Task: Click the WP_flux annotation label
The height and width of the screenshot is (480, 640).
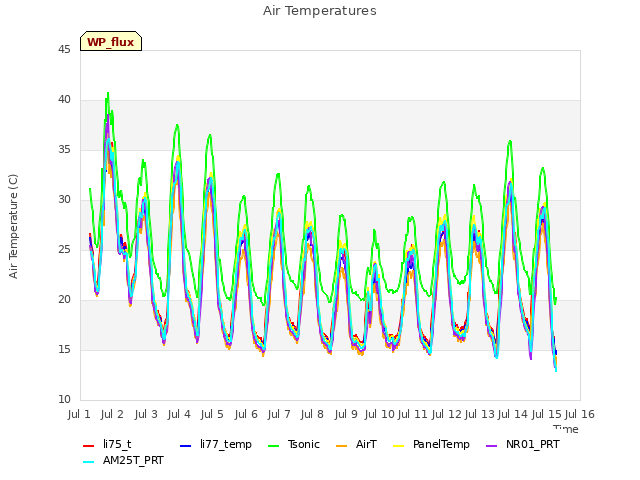Action: point(111,42)
